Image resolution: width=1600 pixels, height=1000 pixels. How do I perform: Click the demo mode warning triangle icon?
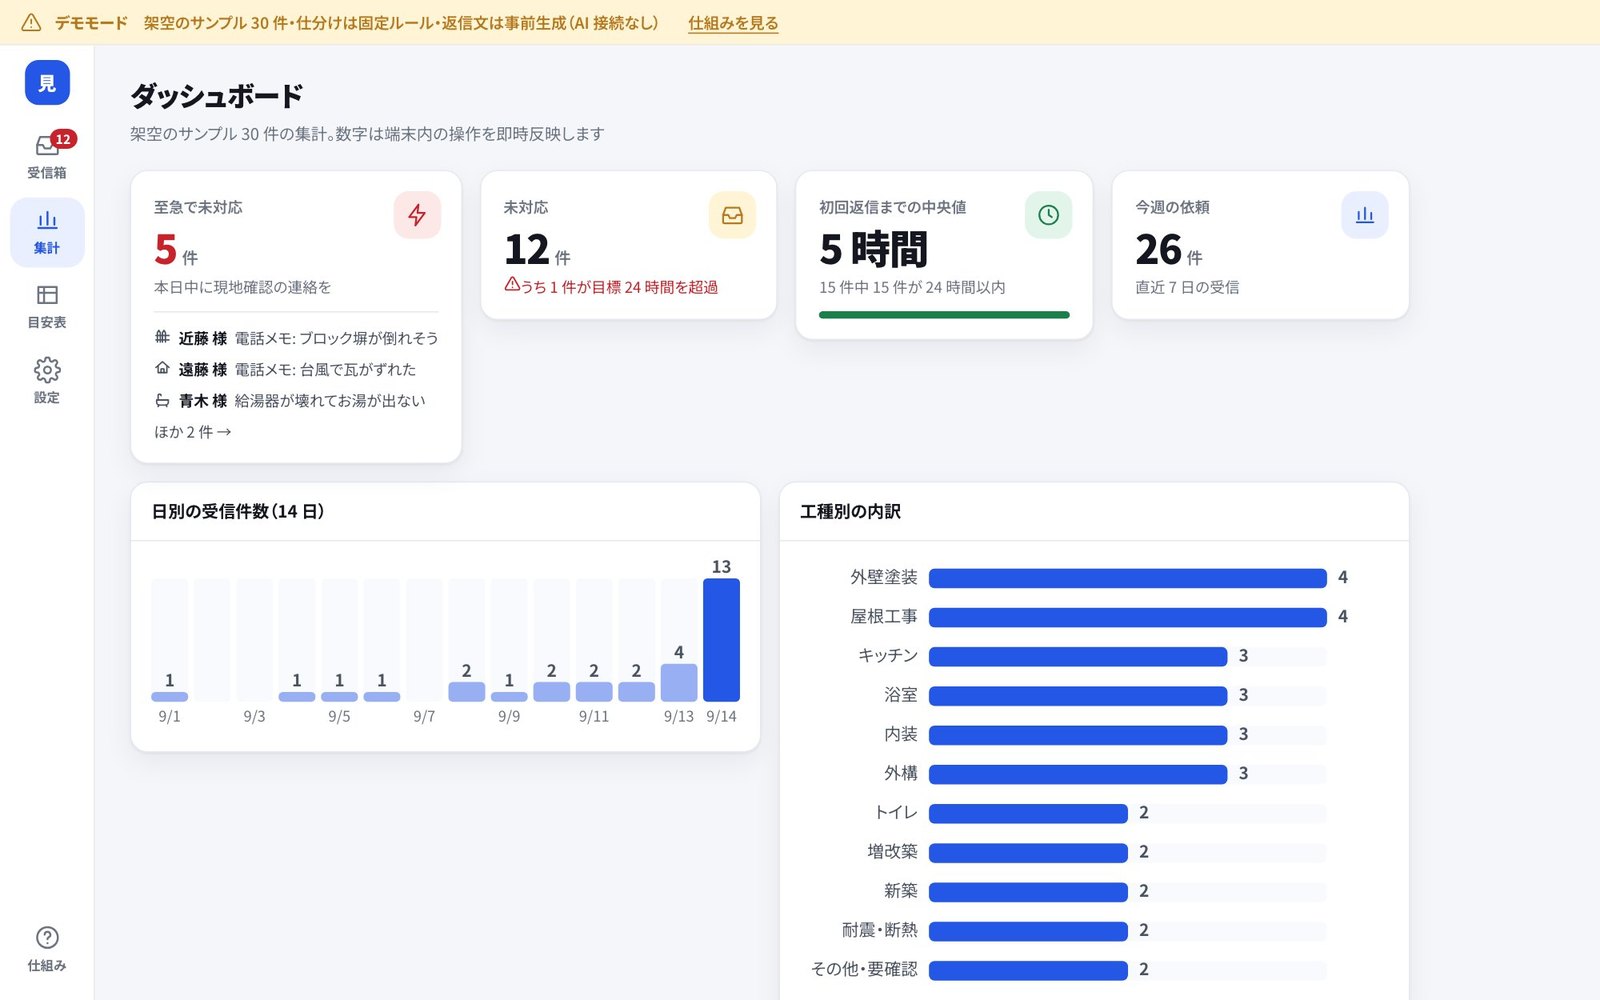coord(31,22)
